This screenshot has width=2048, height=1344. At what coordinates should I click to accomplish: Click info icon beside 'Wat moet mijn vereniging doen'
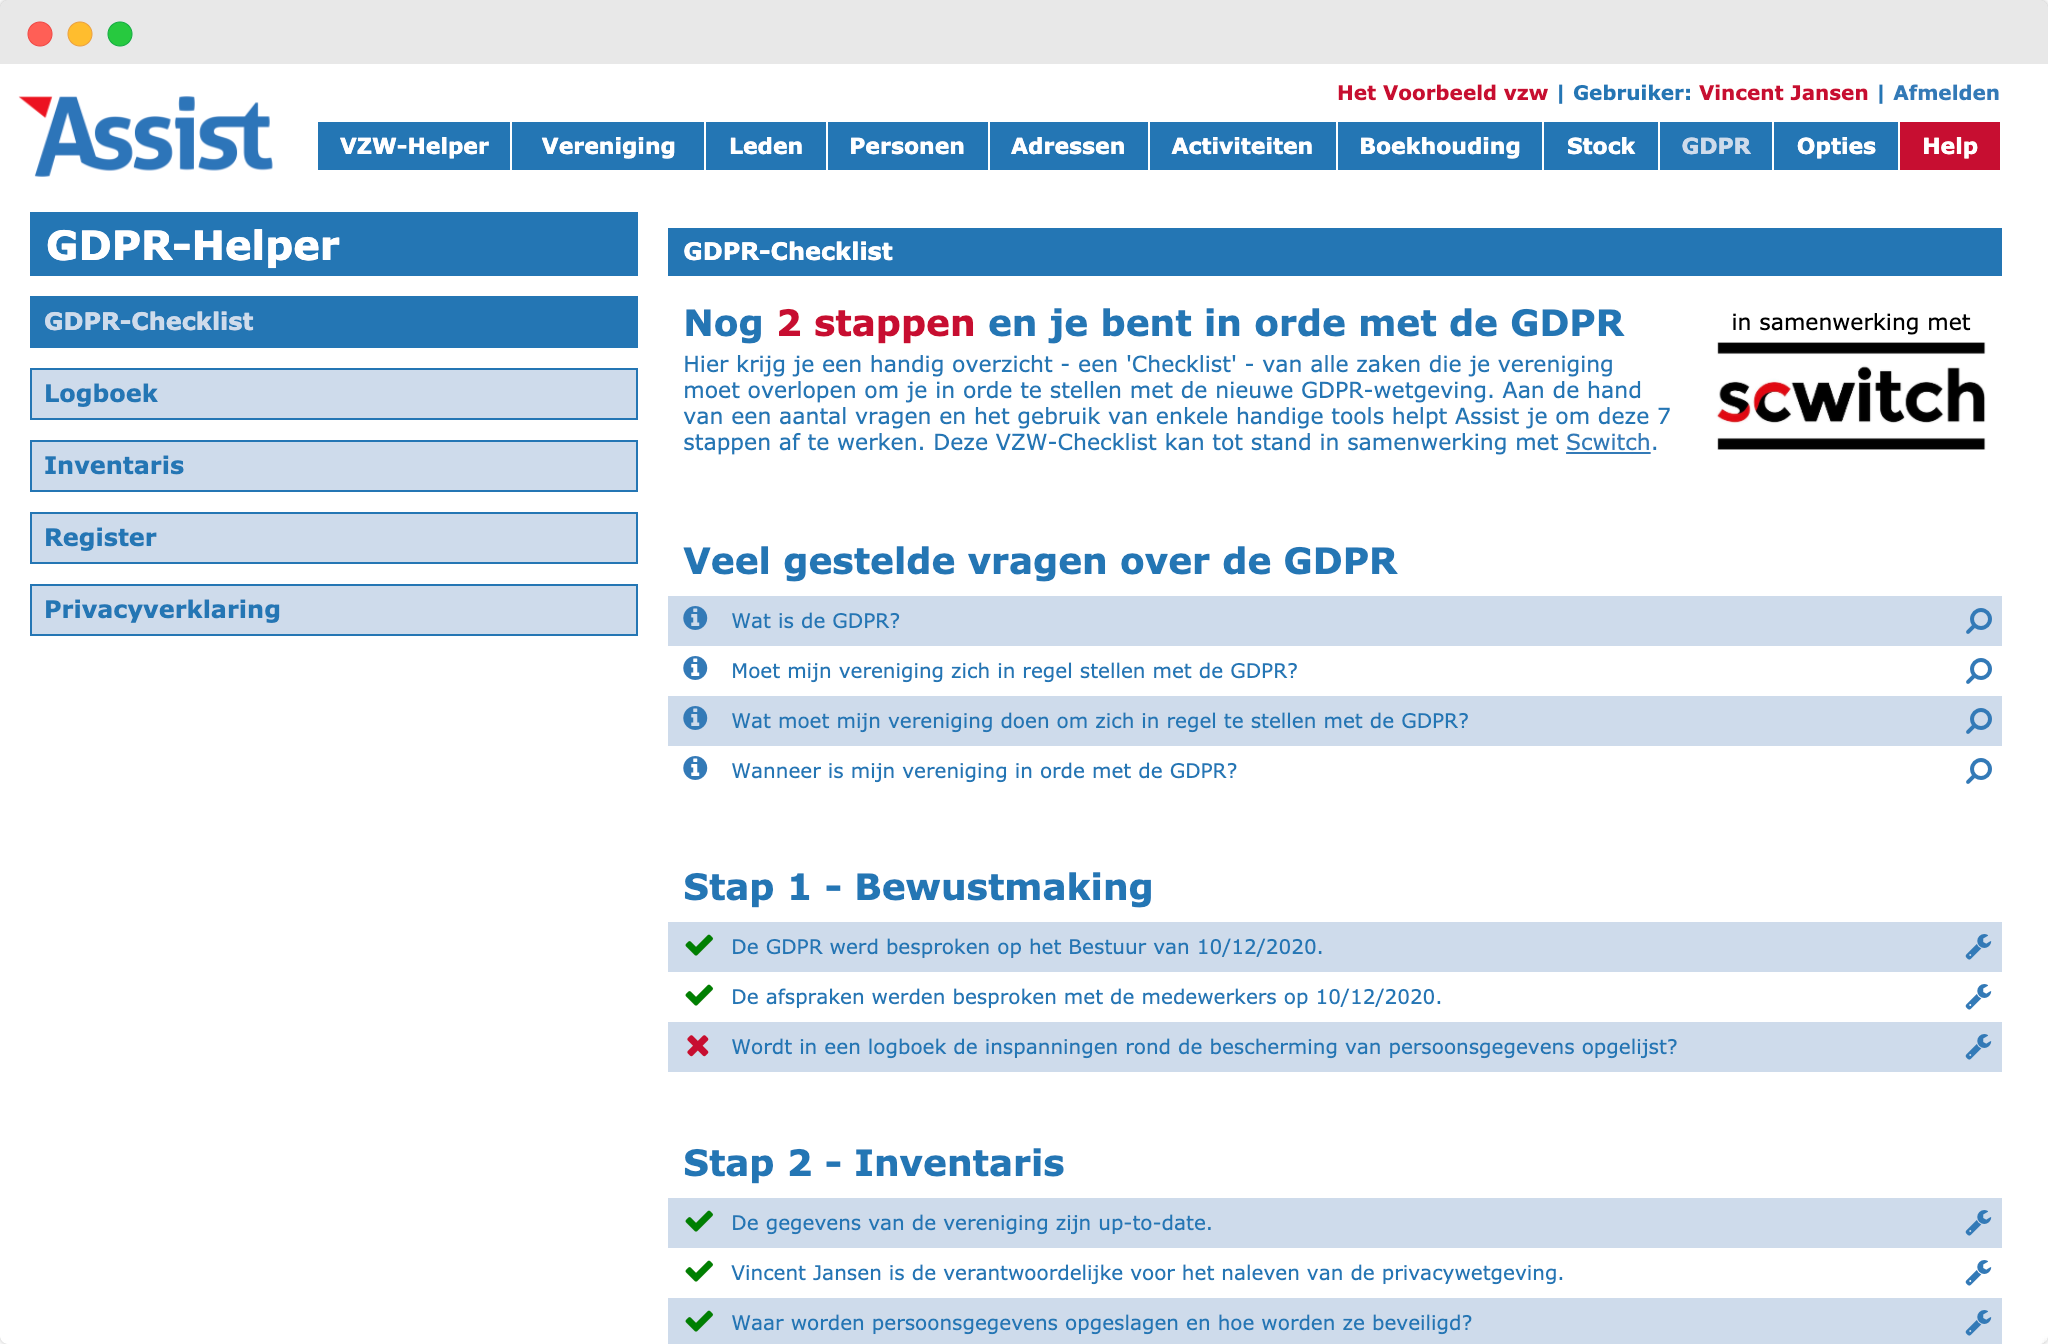695,719
